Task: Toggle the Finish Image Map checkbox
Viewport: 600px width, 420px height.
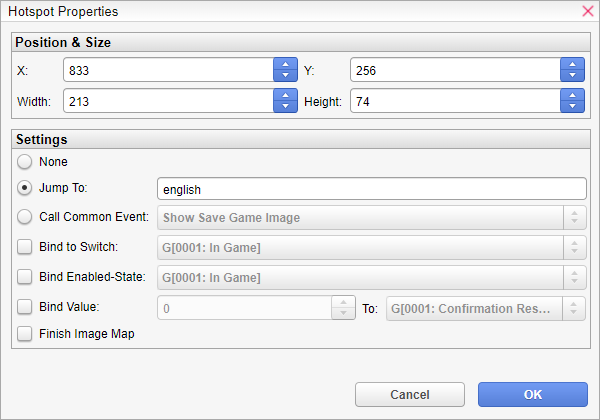Action: [25, 334]
